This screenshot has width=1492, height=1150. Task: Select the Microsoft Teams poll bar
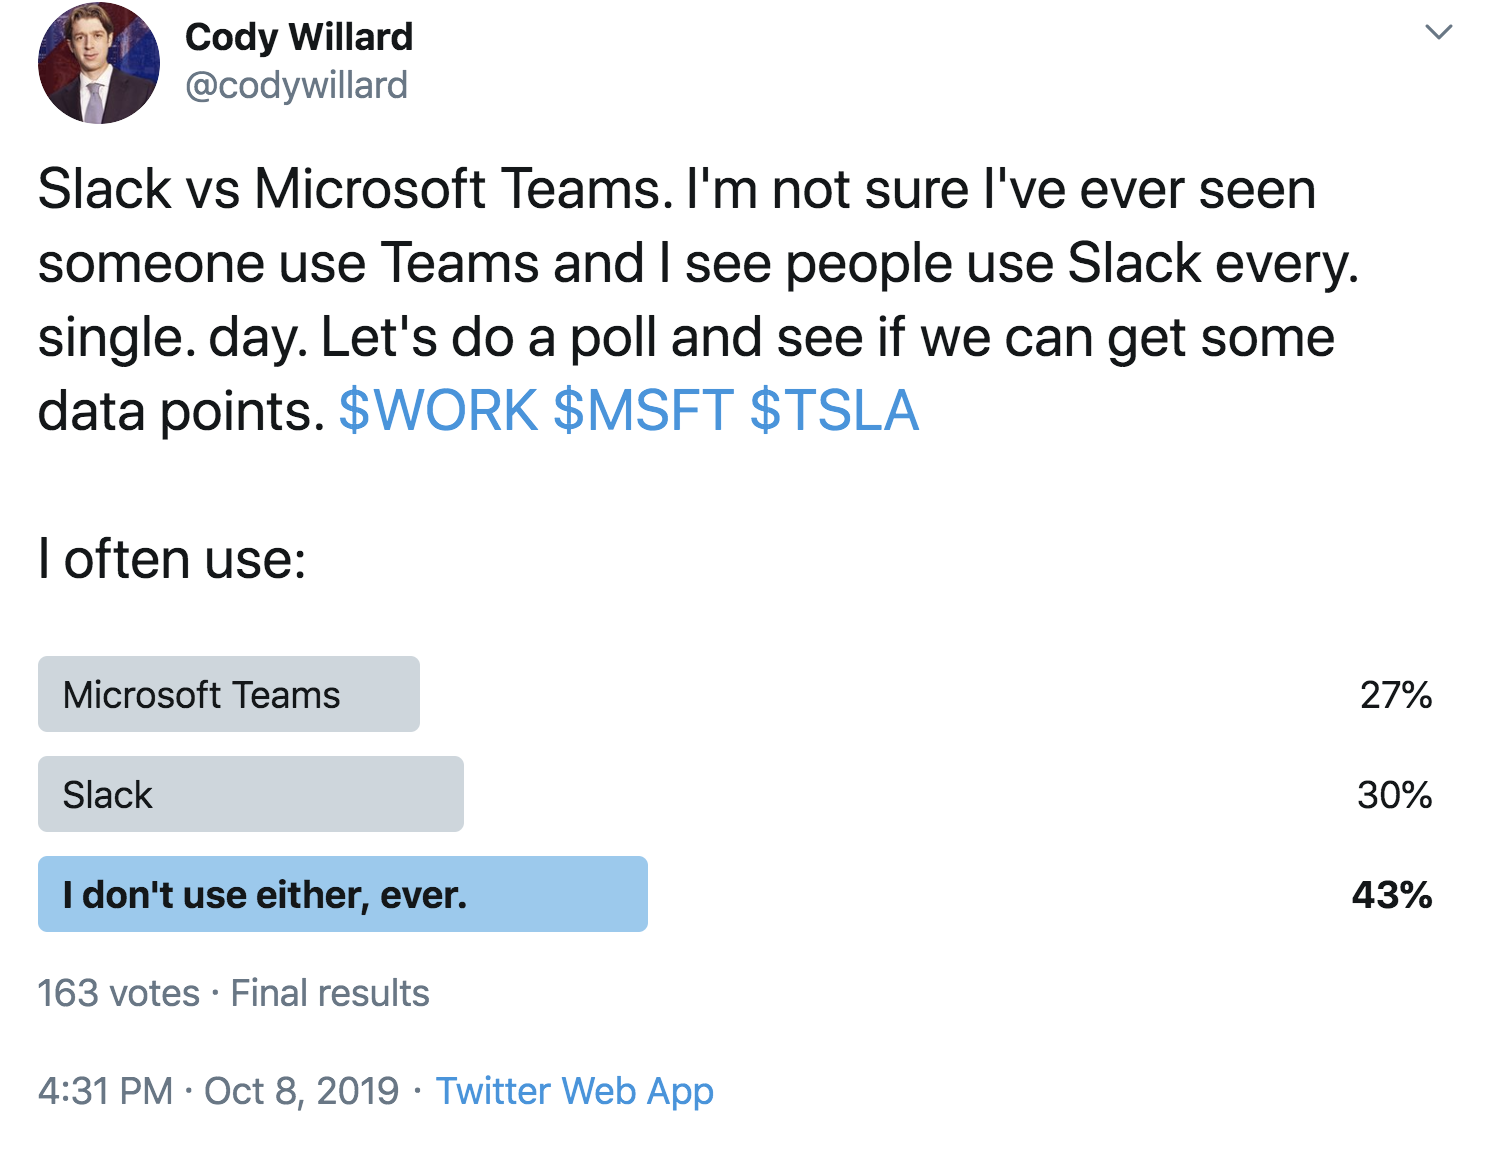(x=229, y=694)
